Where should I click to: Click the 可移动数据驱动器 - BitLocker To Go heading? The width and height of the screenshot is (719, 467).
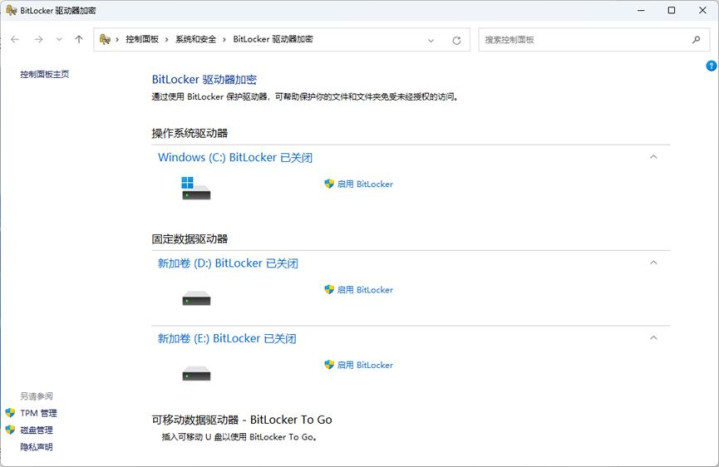tap(242, 419)
